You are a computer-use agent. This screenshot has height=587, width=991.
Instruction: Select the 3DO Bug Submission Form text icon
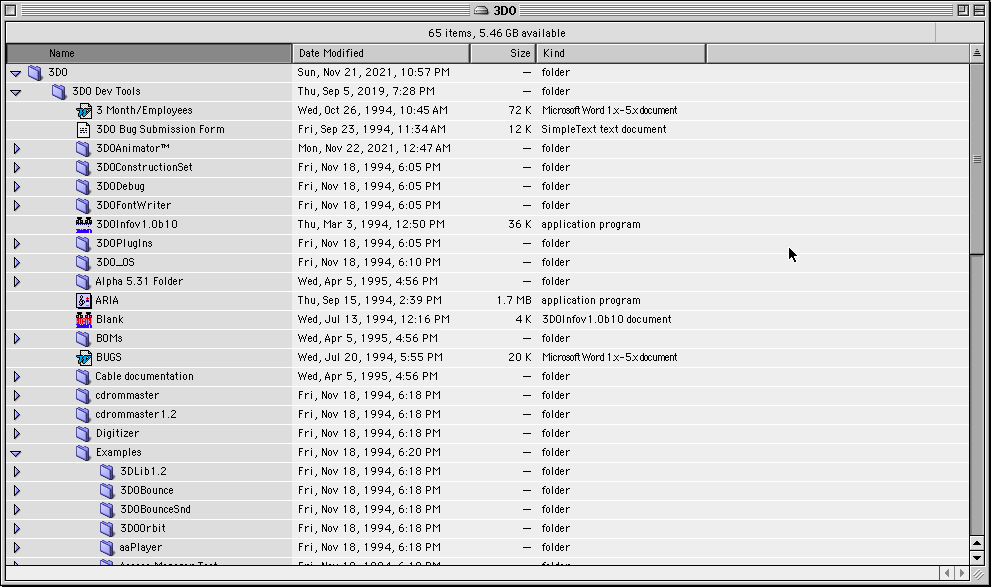(x=83, y=130)
